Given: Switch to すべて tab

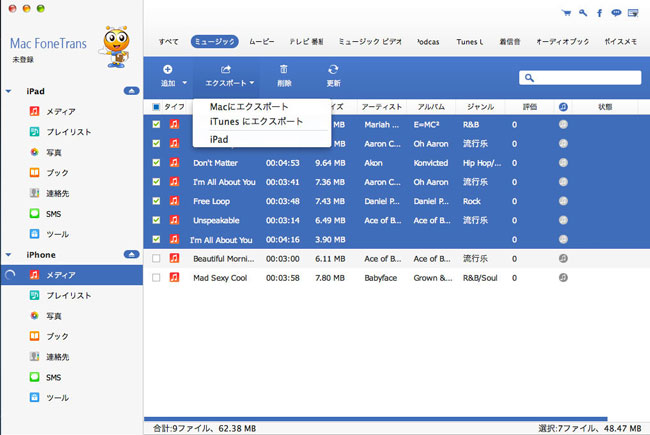Looking at the screenshot, I should (x=168, y=41).
